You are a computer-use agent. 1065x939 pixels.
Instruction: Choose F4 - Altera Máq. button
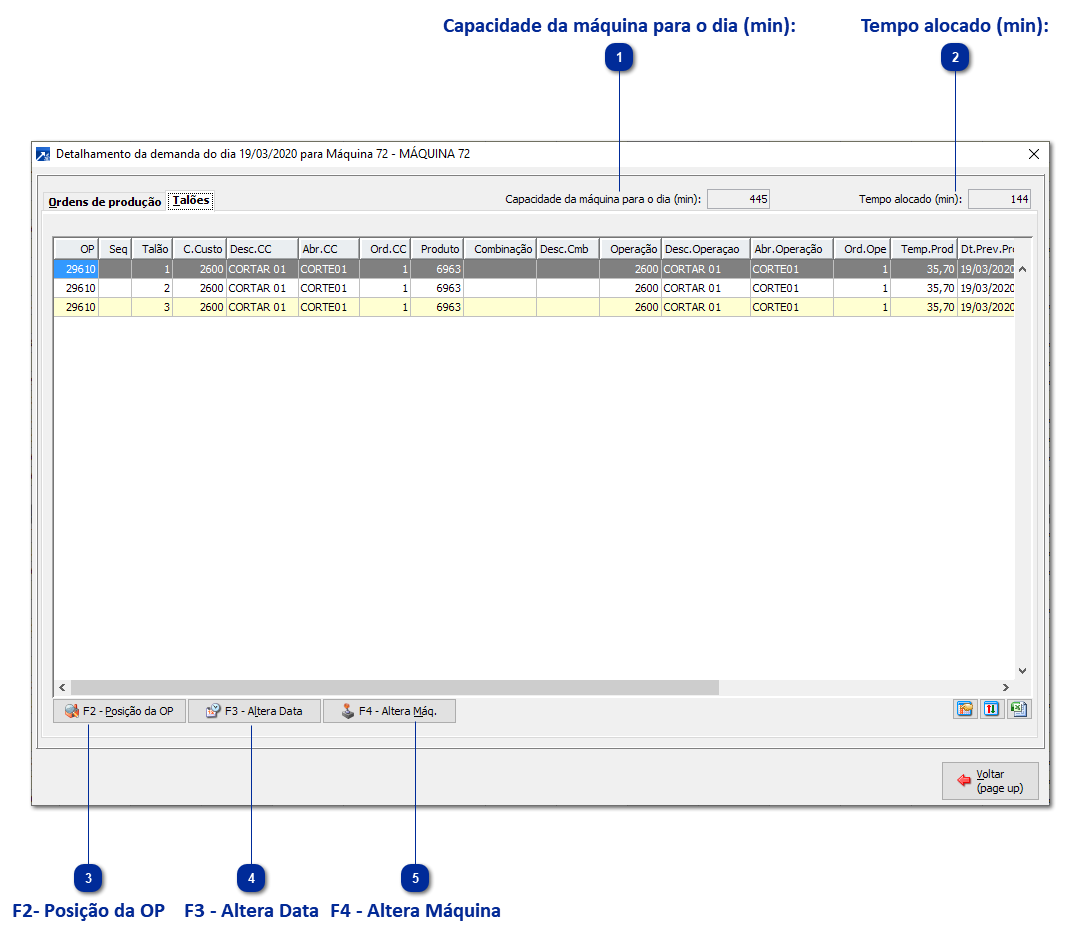[389, 711]
